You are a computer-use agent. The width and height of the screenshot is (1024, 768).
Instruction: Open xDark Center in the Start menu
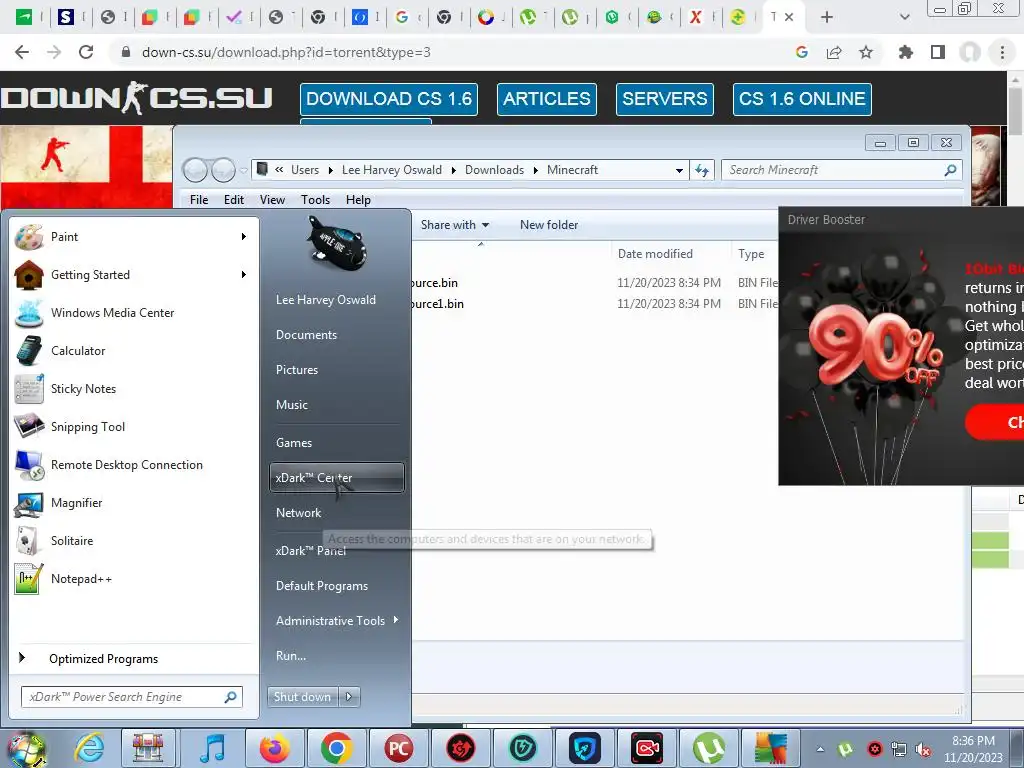click(336, 477)
